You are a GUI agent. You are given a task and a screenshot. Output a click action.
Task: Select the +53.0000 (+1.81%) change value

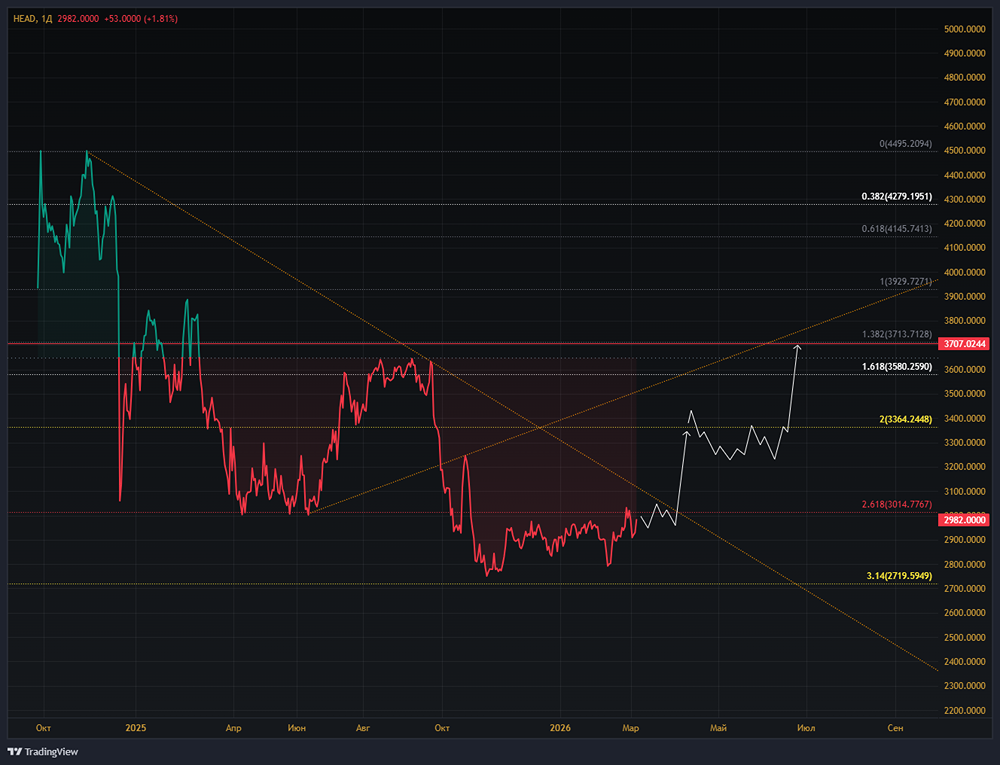140,19
